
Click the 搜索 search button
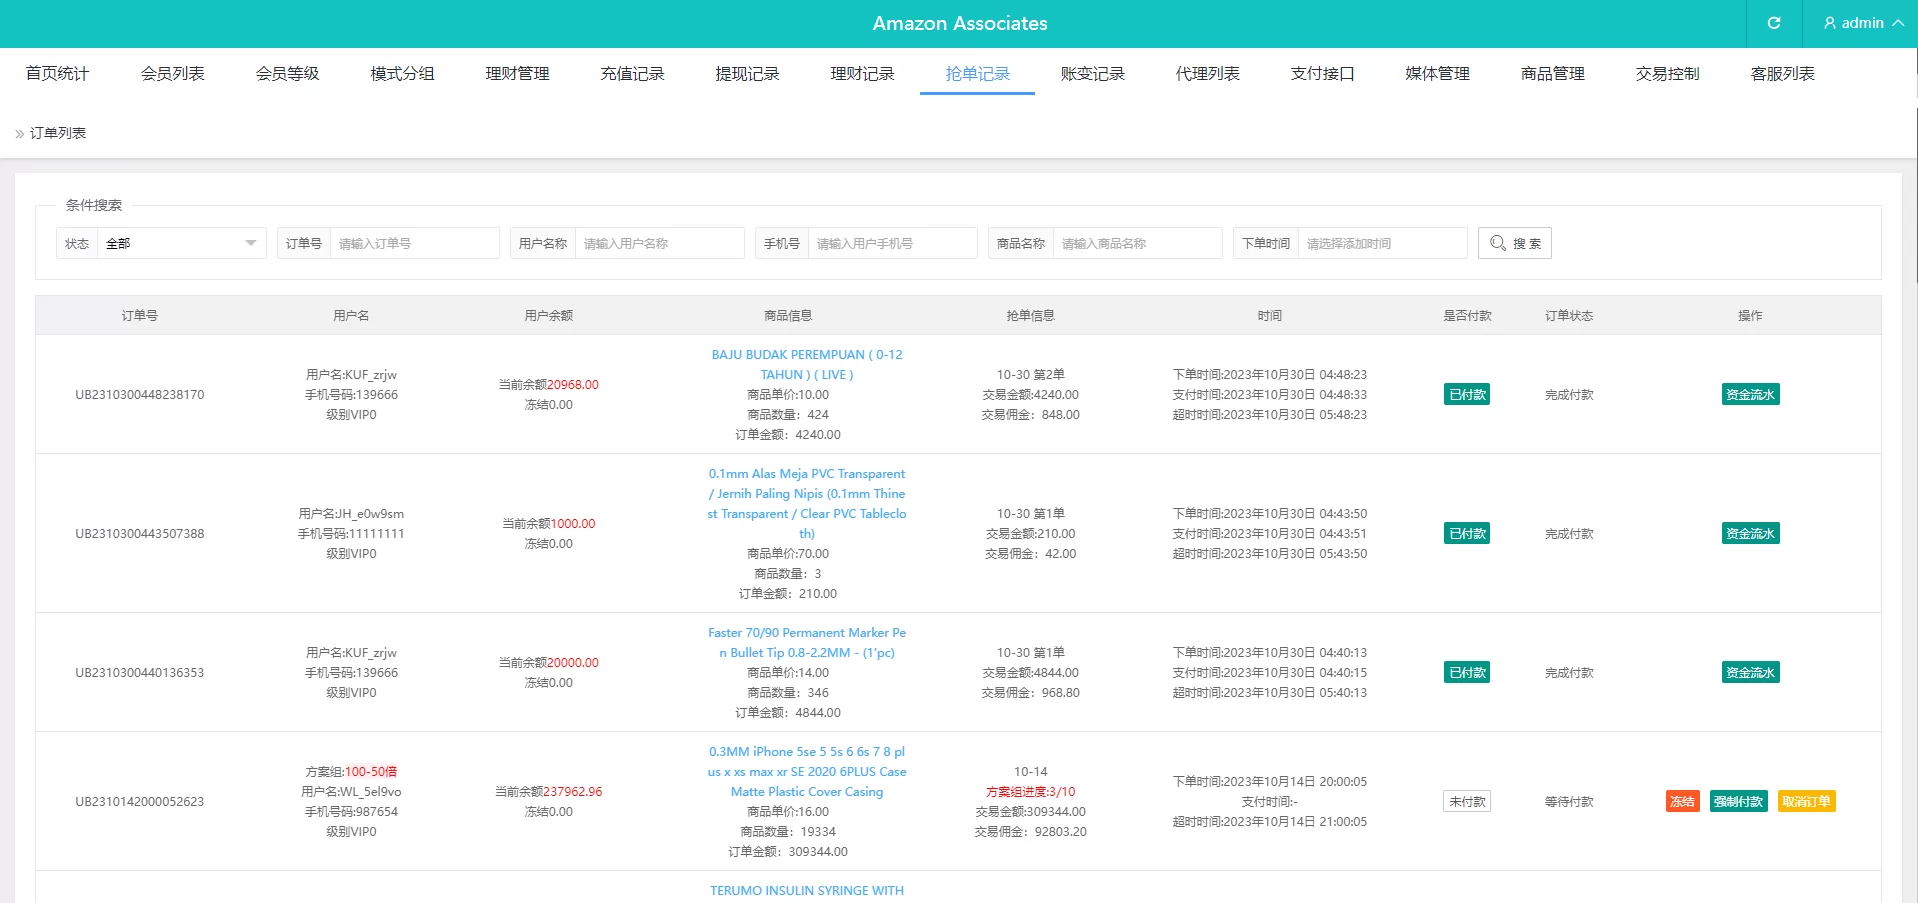(1514, 243)
